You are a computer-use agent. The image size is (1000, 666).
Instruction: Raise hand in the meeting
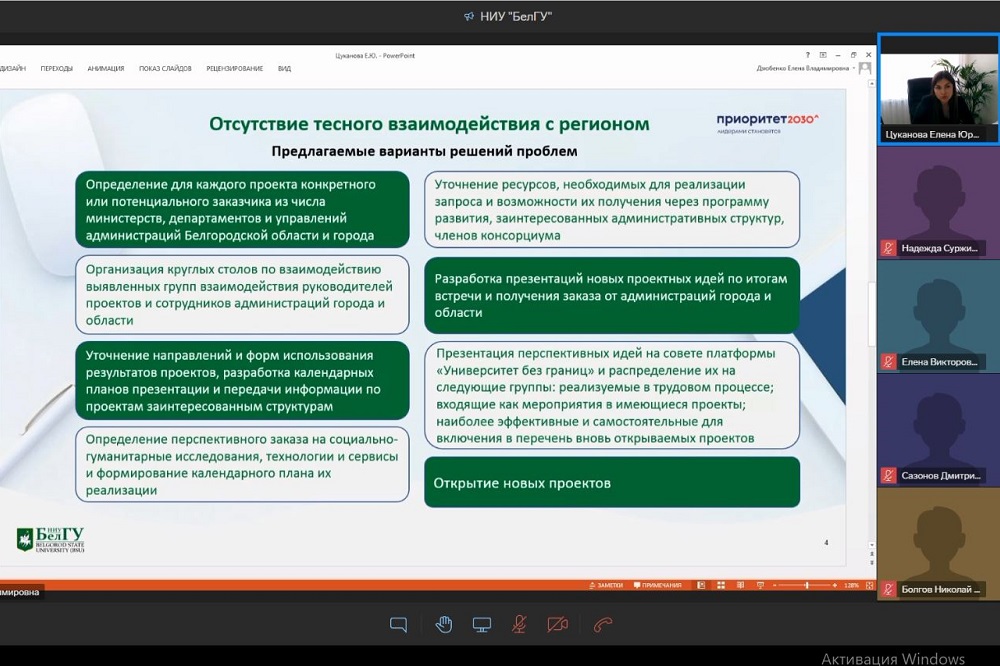(444, 625)
